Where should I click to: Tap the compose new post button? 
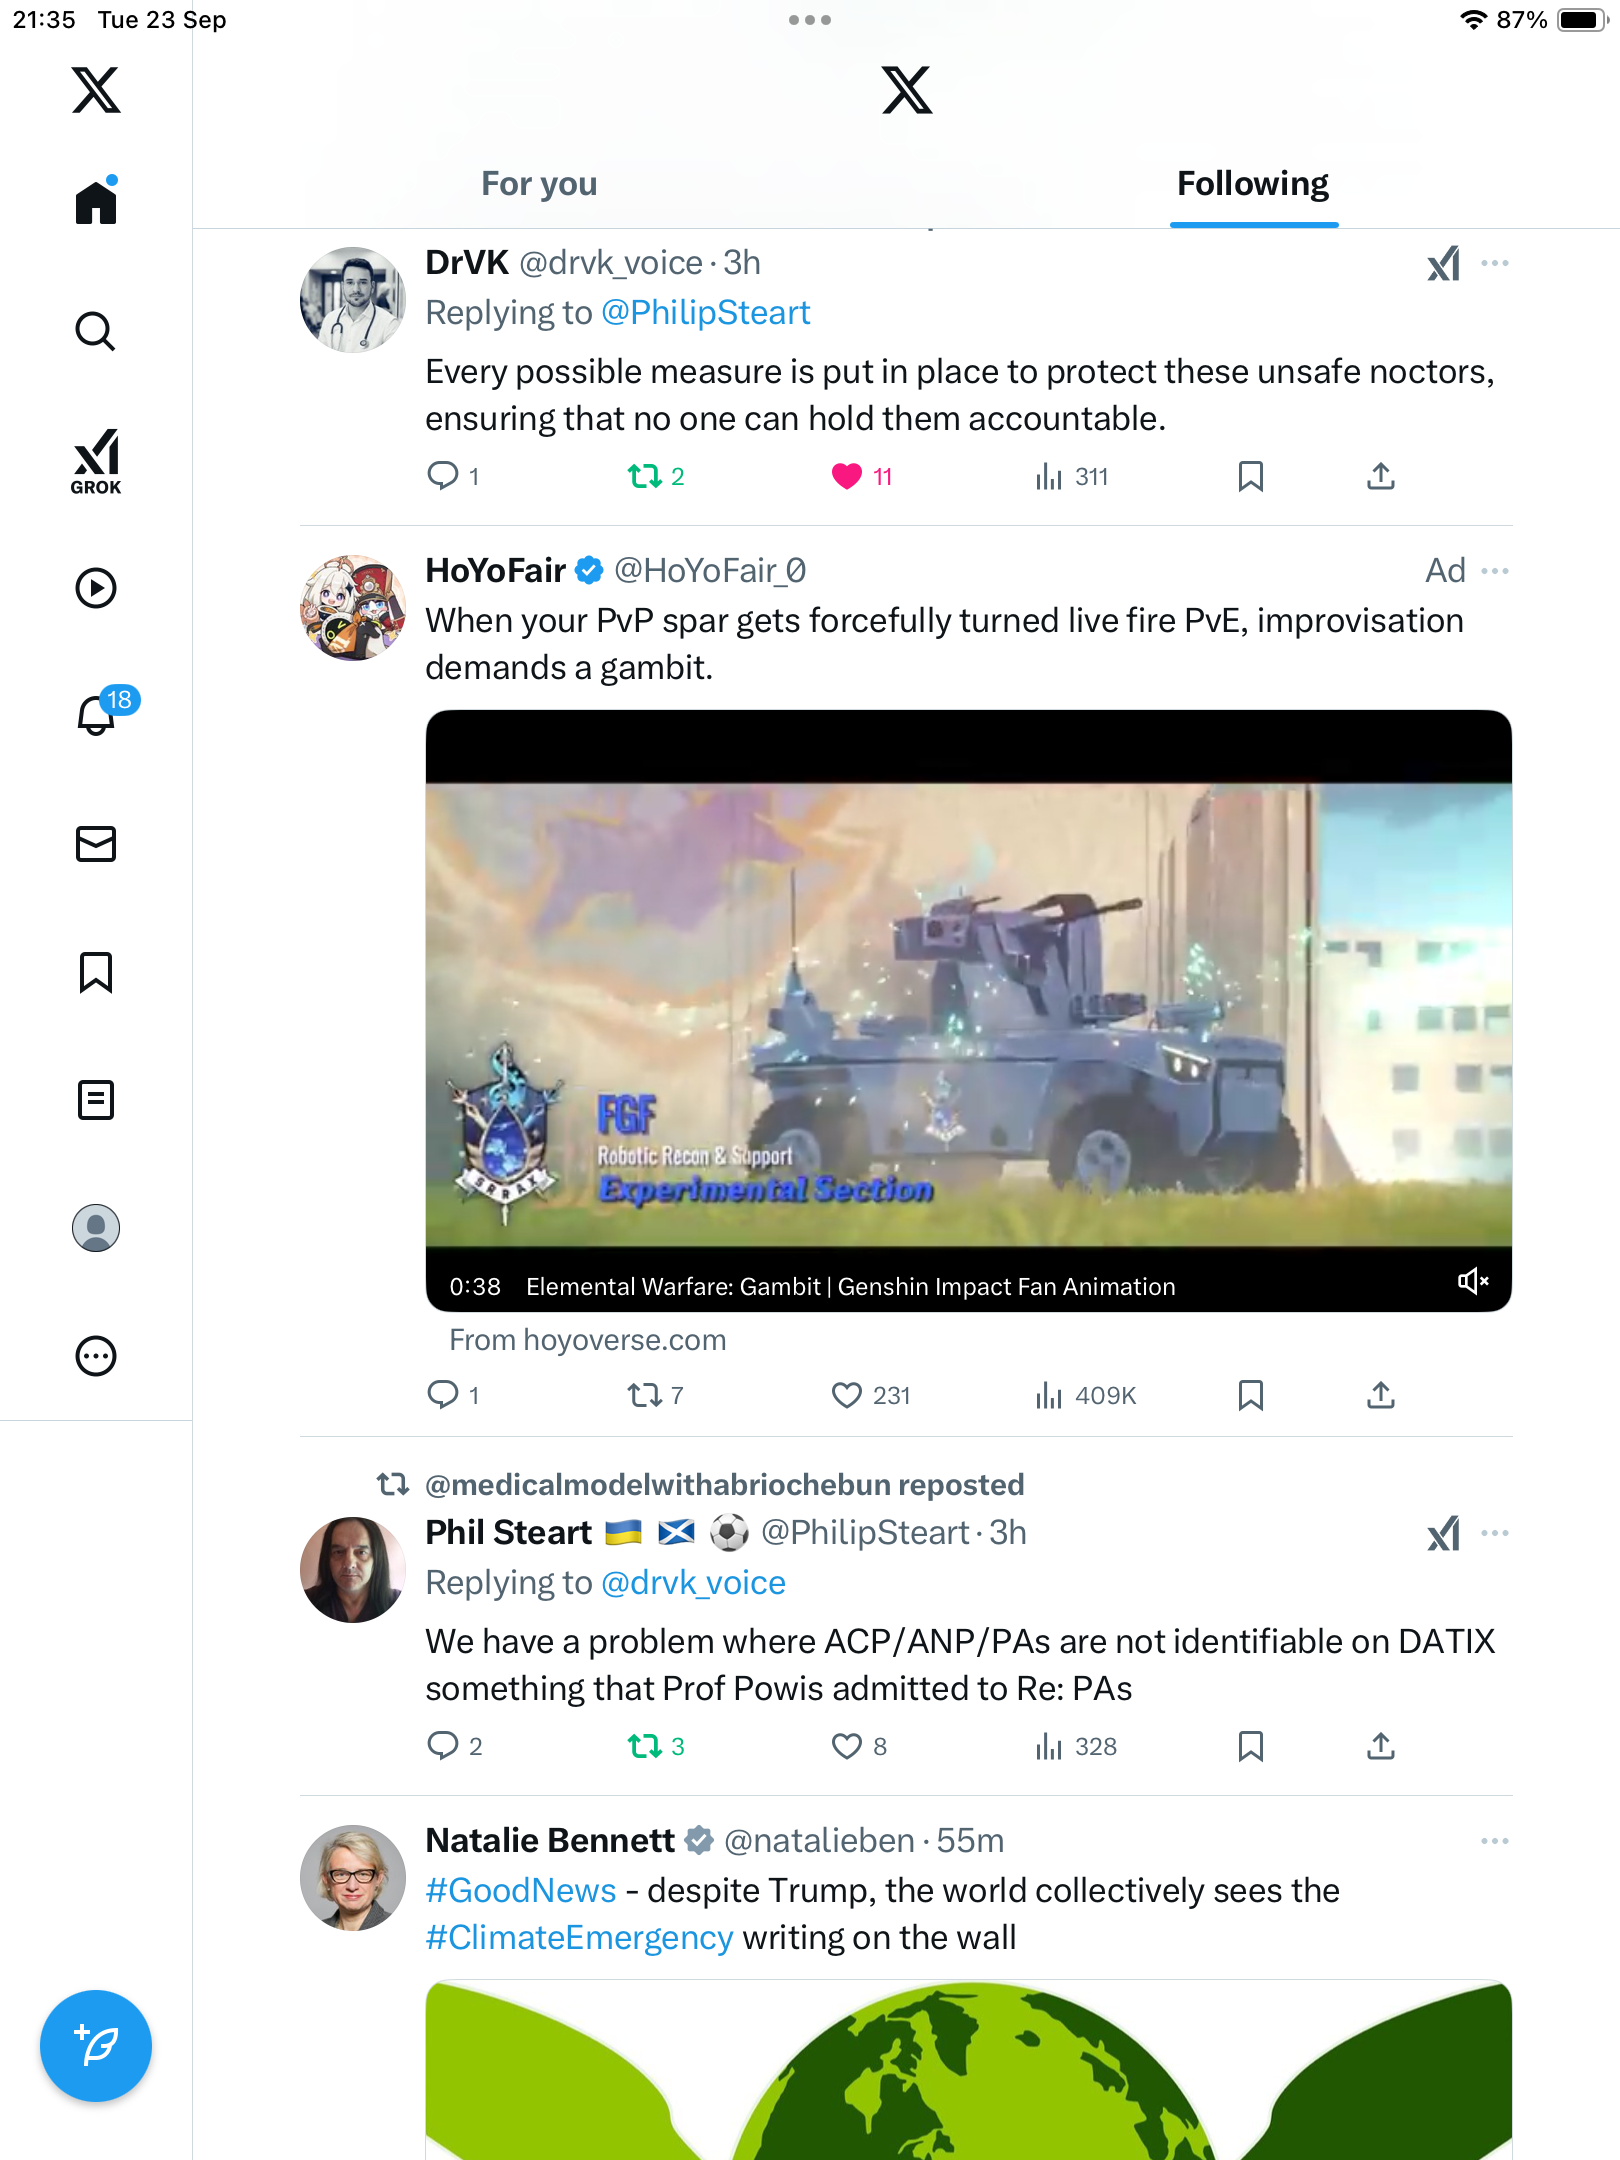[96, 2045]
